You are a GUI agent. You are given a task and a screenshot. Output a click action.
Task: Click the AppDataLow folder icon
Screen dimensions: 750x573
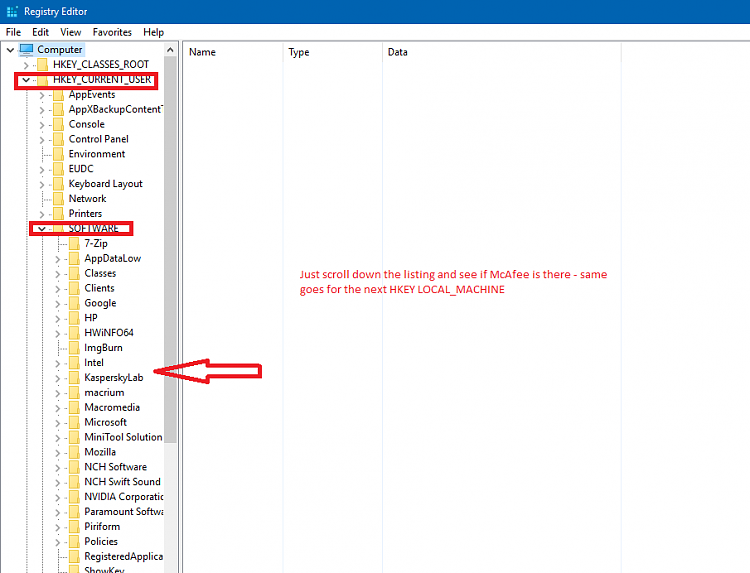(74, 258)
